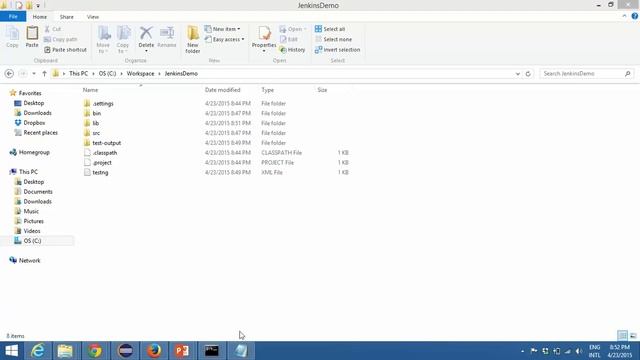This screenshot has width=640, height=360.
Task: Sort by the Type column header
Action: (x=267, y=90)
